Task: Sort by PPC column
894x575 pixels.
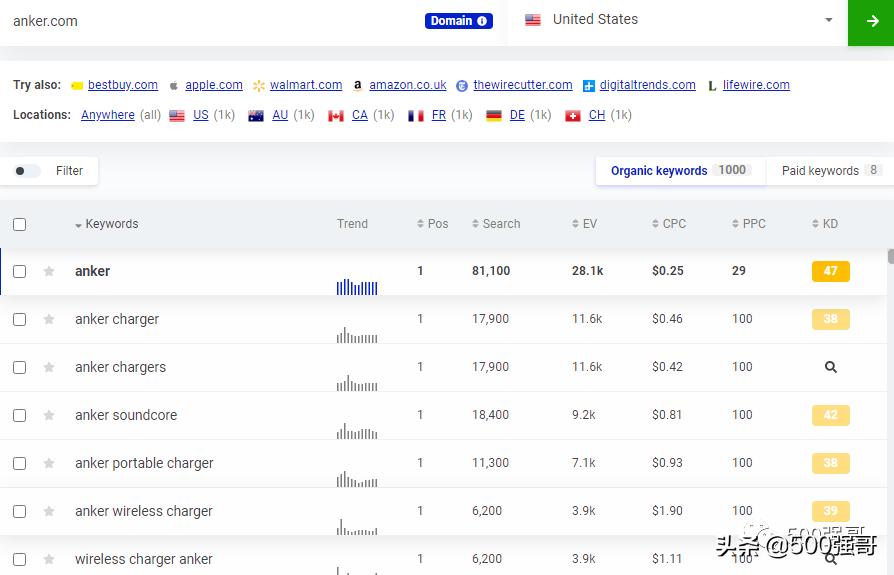Action: pos(749,224)
